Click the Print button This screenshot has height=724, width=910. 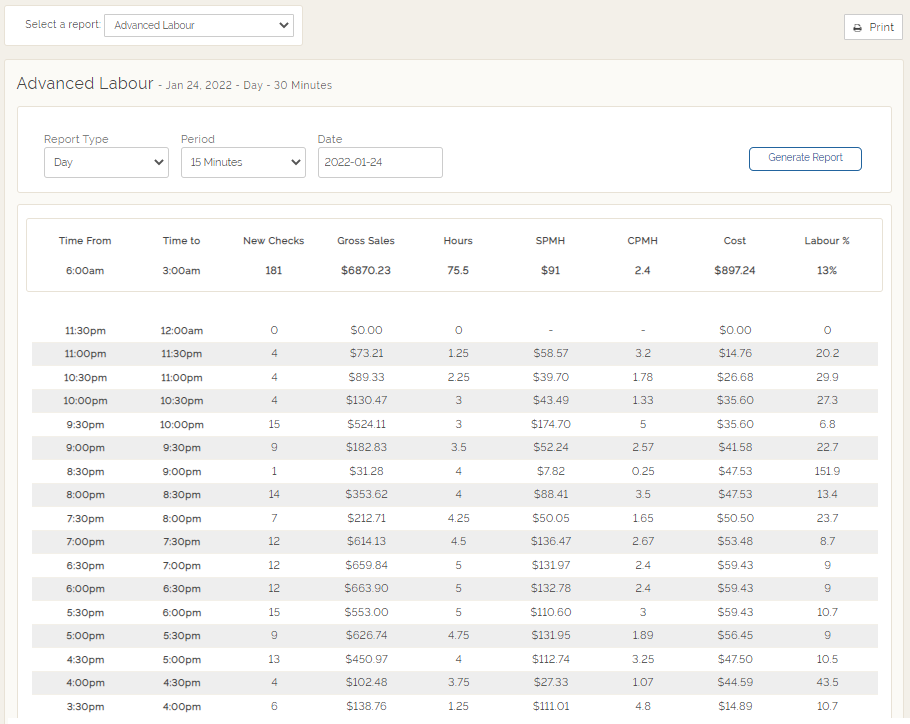(x=873, y=27)
